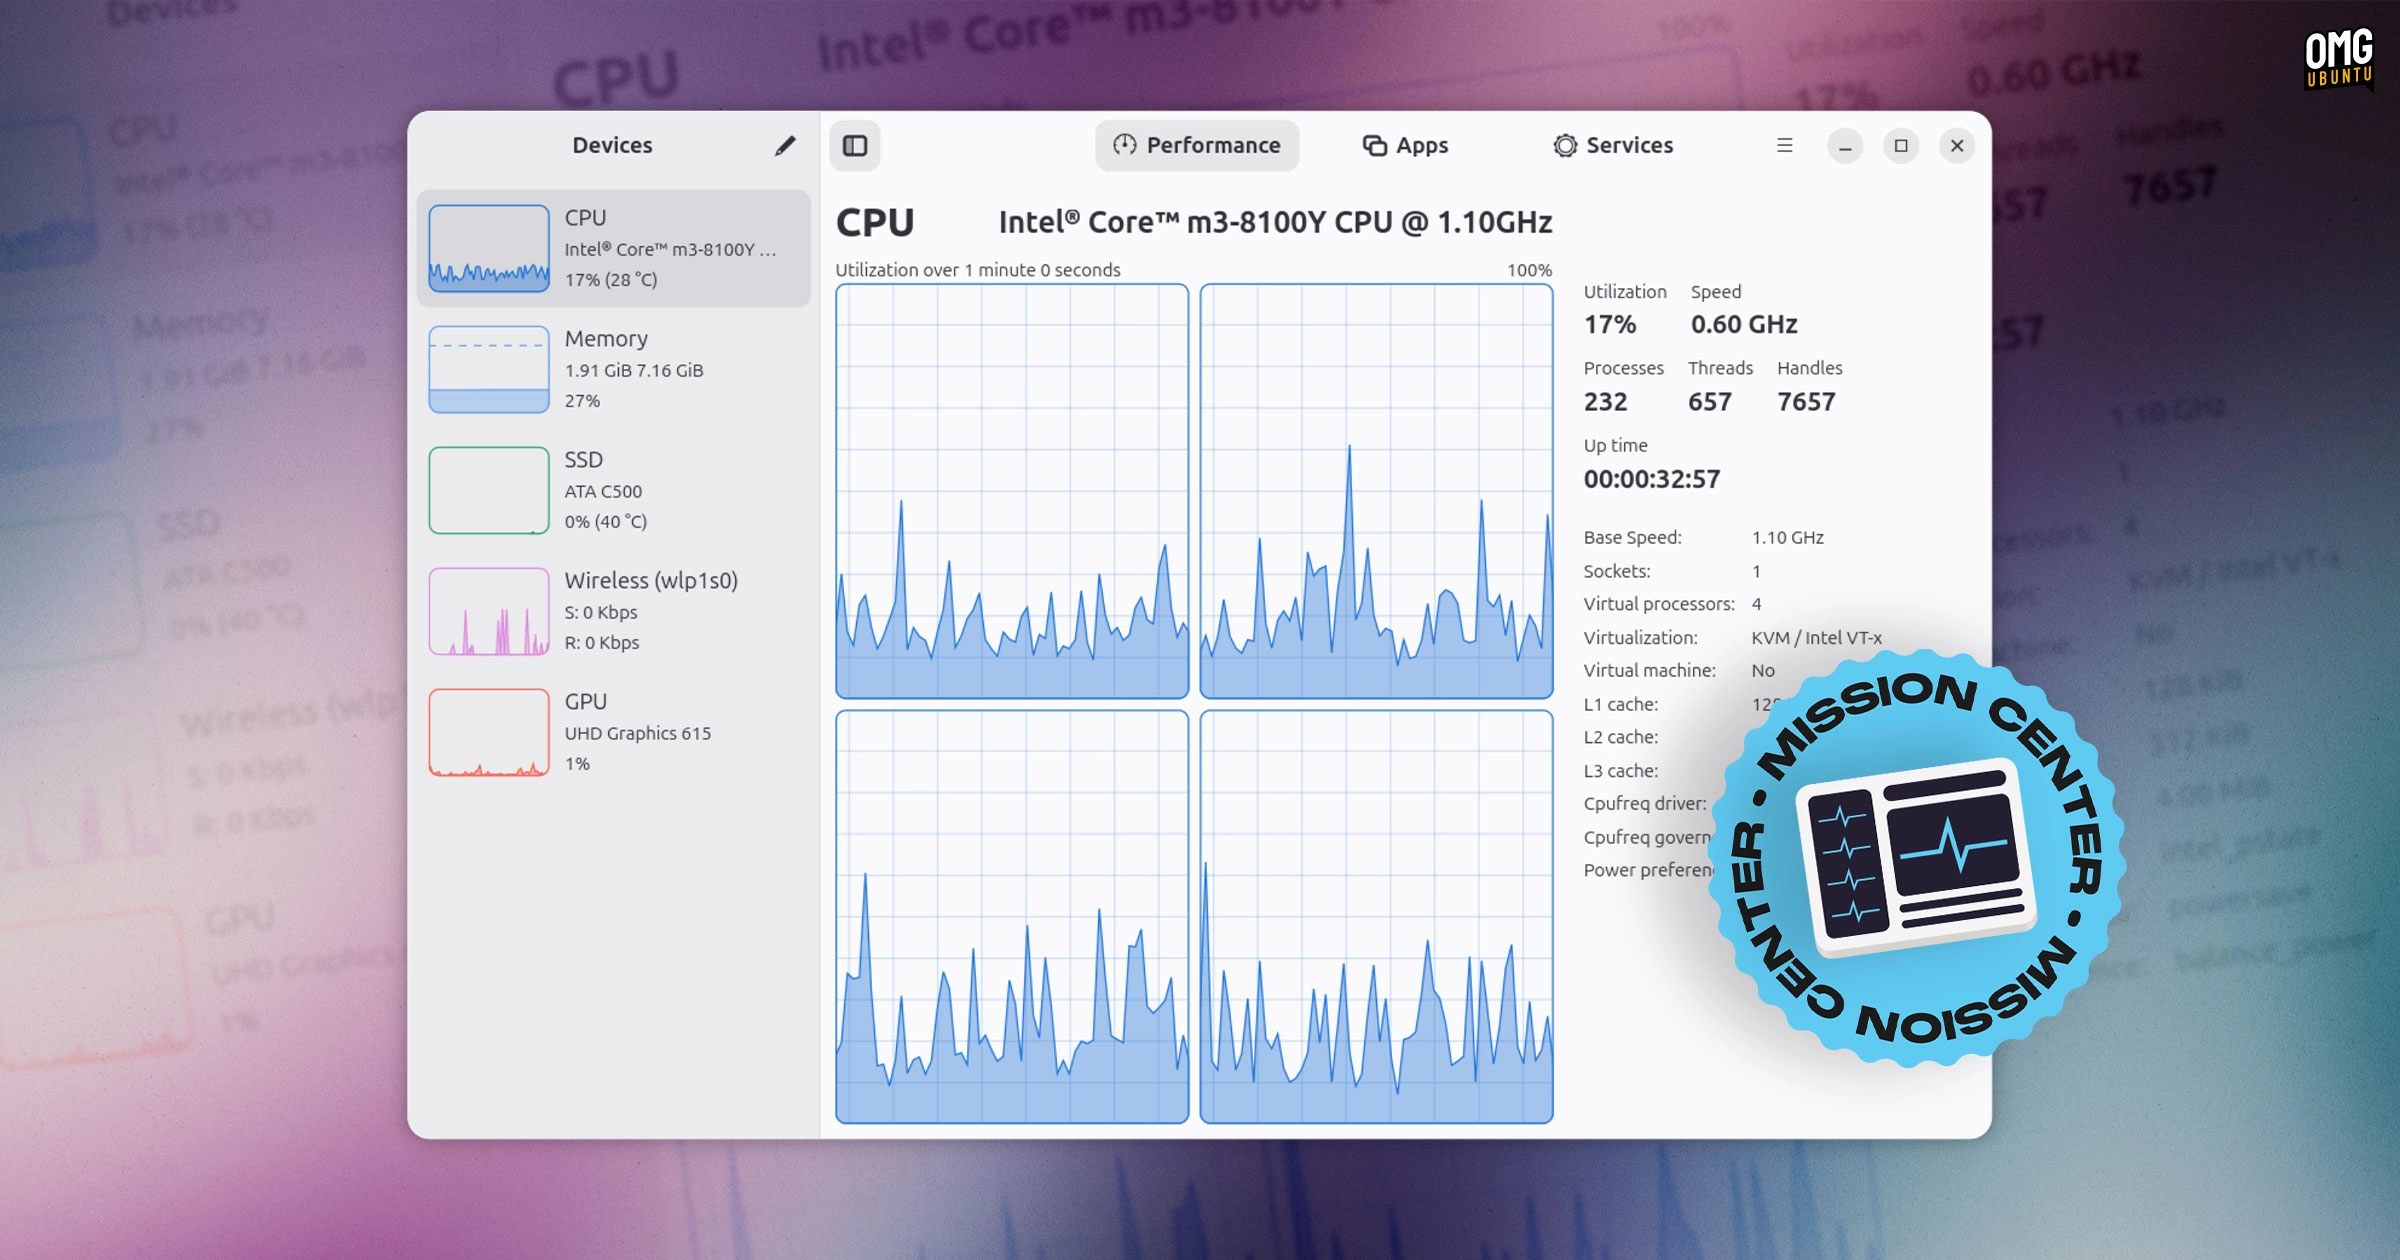Click the pencil icon to edit devices list

click(786, 145)
